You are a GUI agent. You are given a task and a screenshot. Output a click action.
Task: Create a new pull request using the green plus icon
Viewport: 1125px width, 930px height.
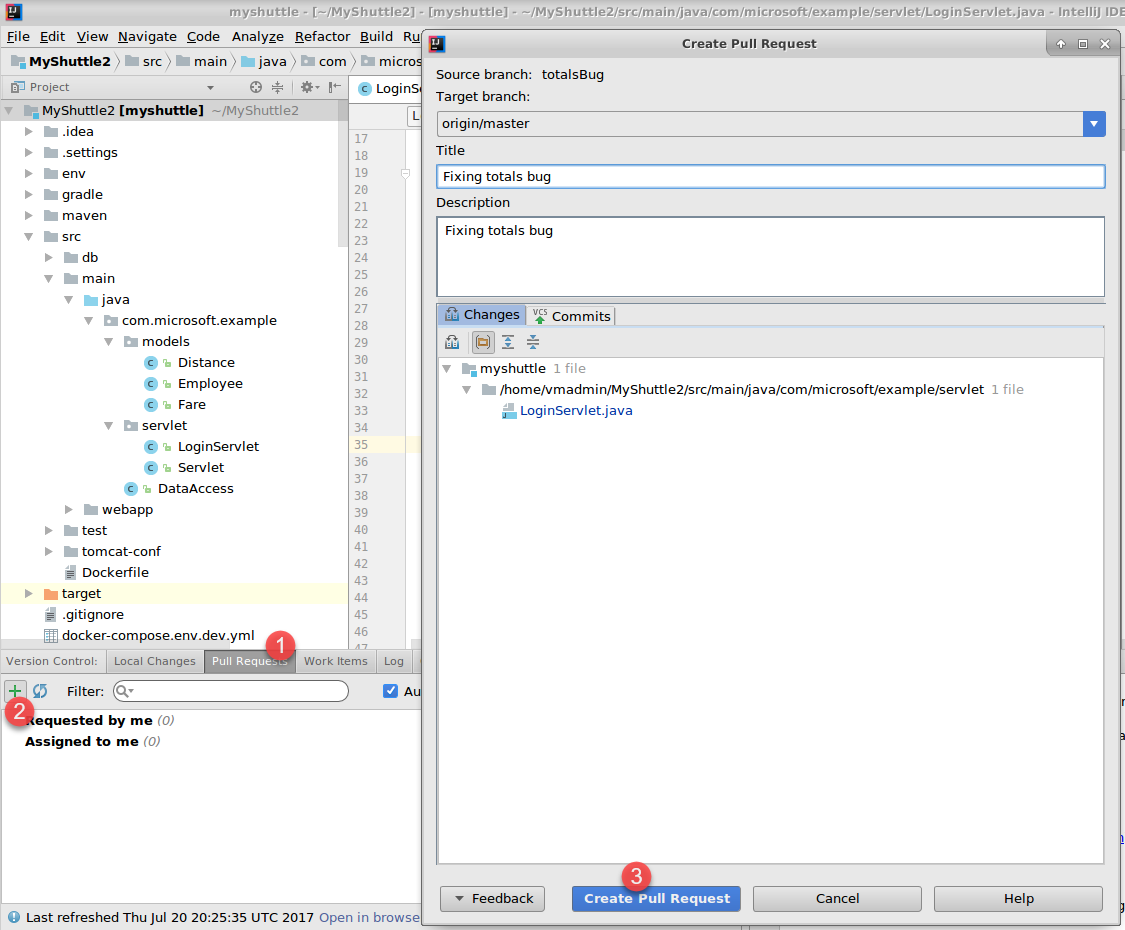14,690
